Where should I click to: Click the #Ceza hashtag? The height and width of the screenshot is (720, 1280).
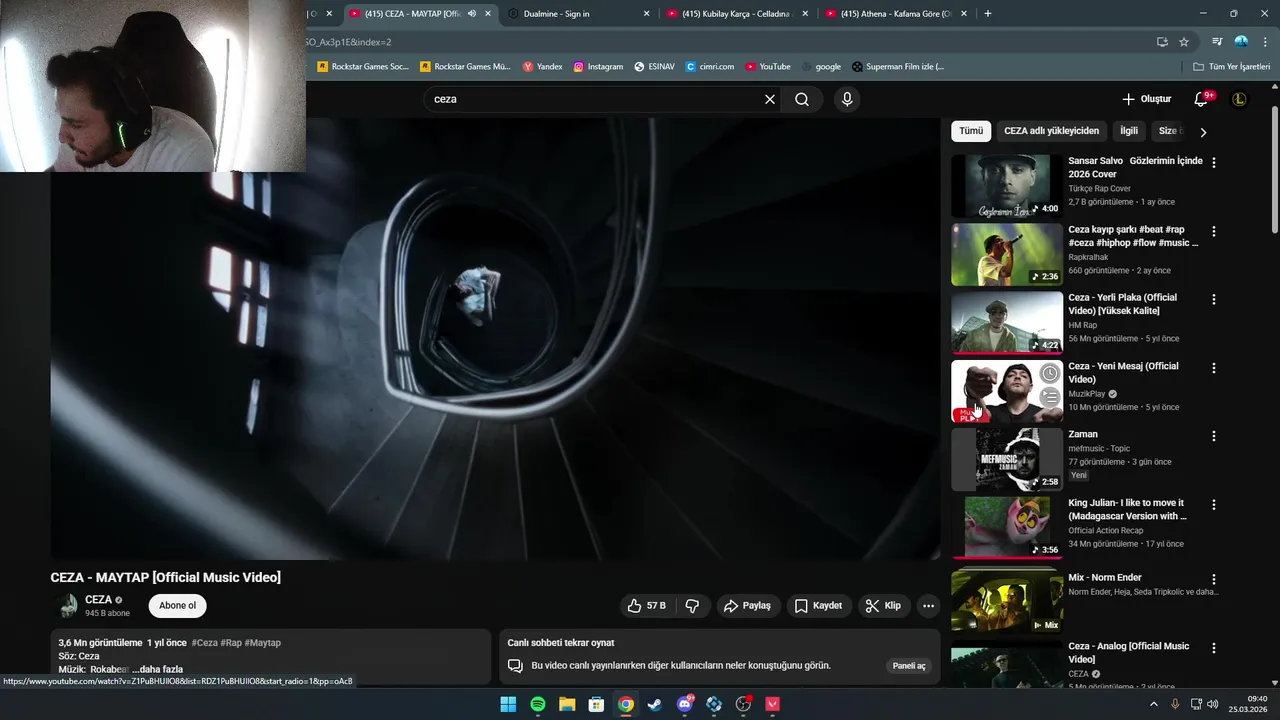204,643
